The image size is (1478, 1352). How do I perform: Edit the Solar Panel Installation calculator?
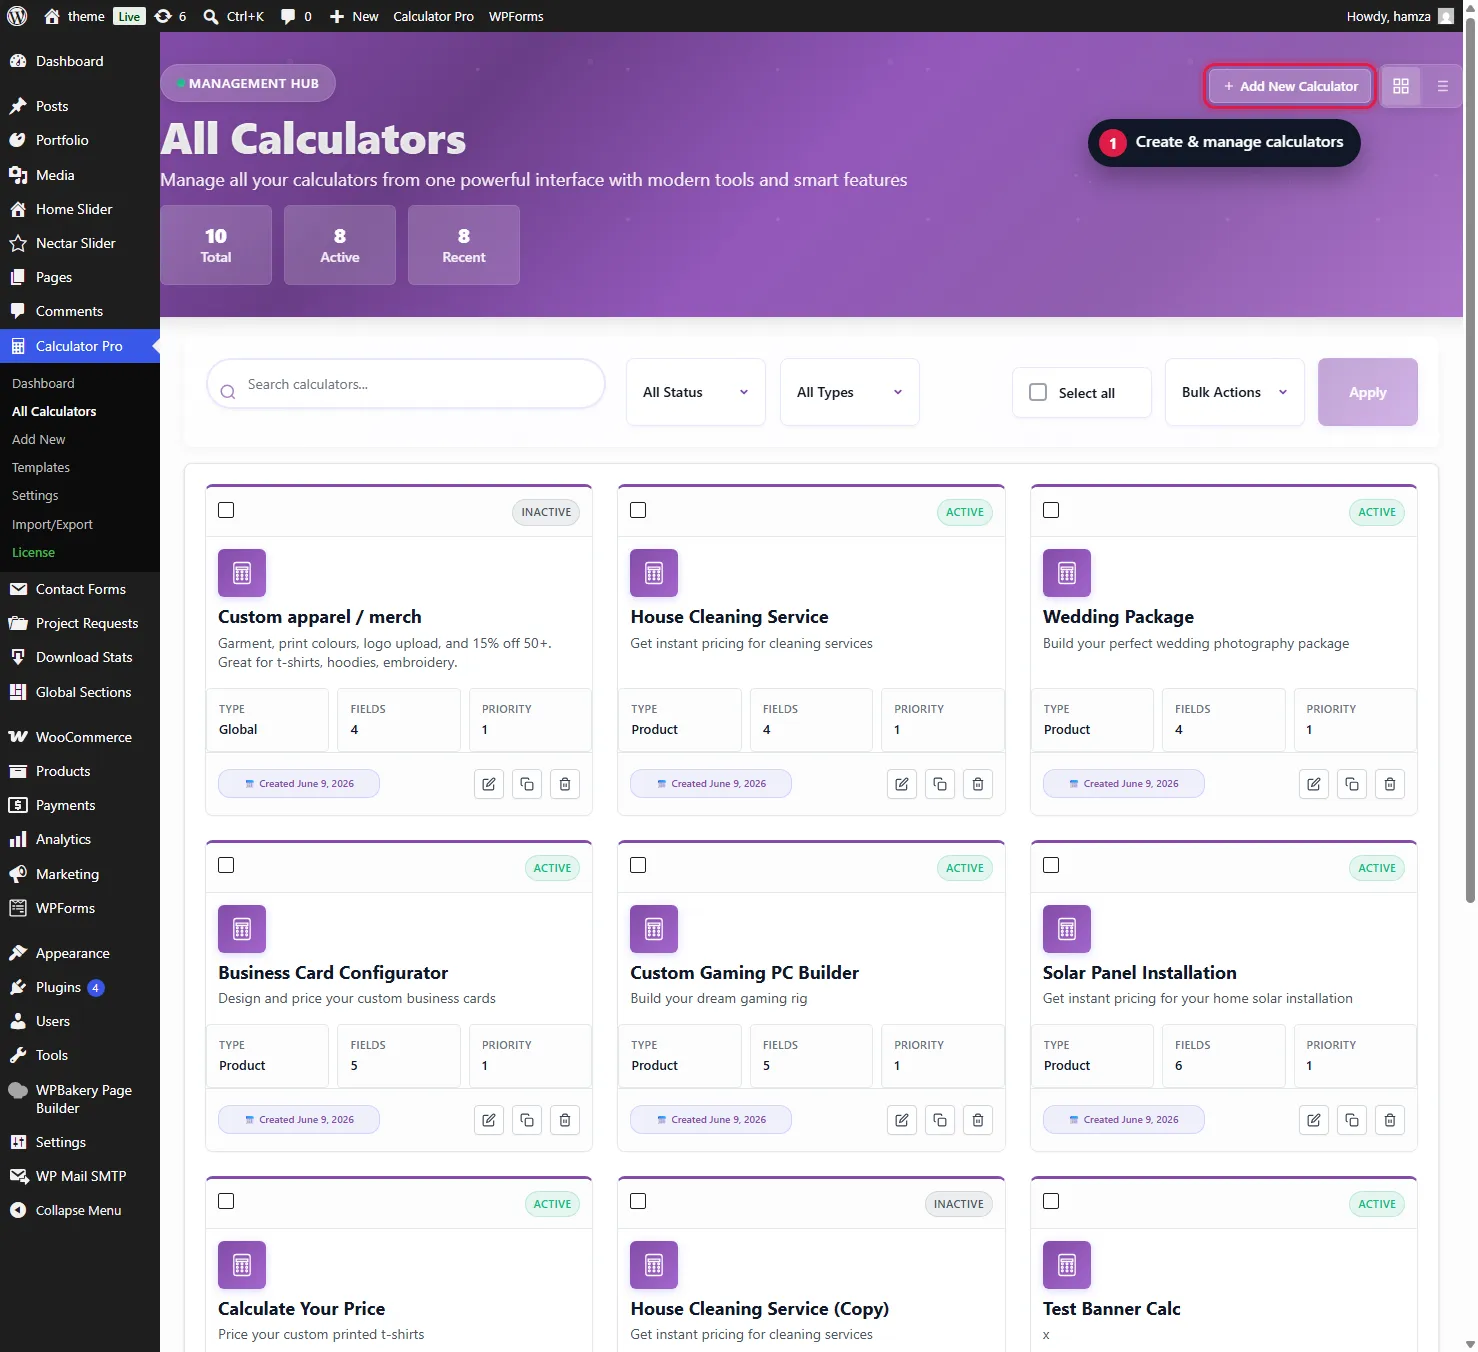point(1314,1120)
